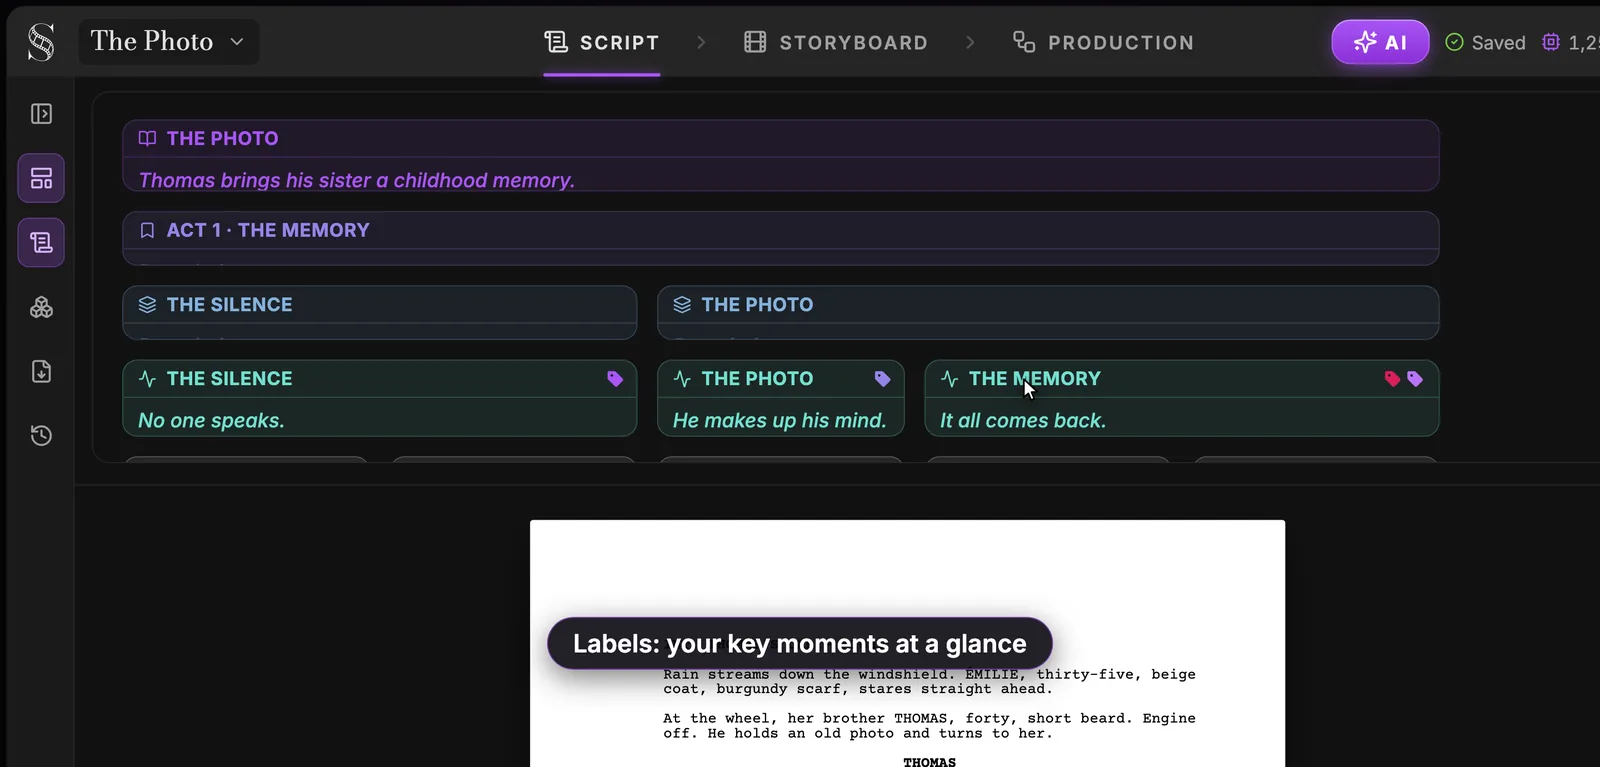Launch the AI assistant button
The height and width of the screenshot is (767, 1600).
[x=1380, y=42]
